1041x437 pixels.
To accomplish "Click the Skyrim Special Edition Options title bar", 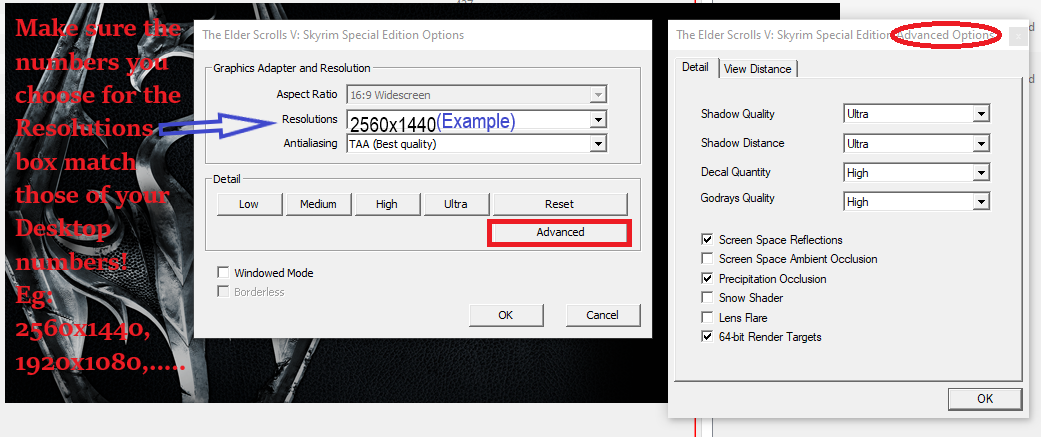I will coord(423,35).
